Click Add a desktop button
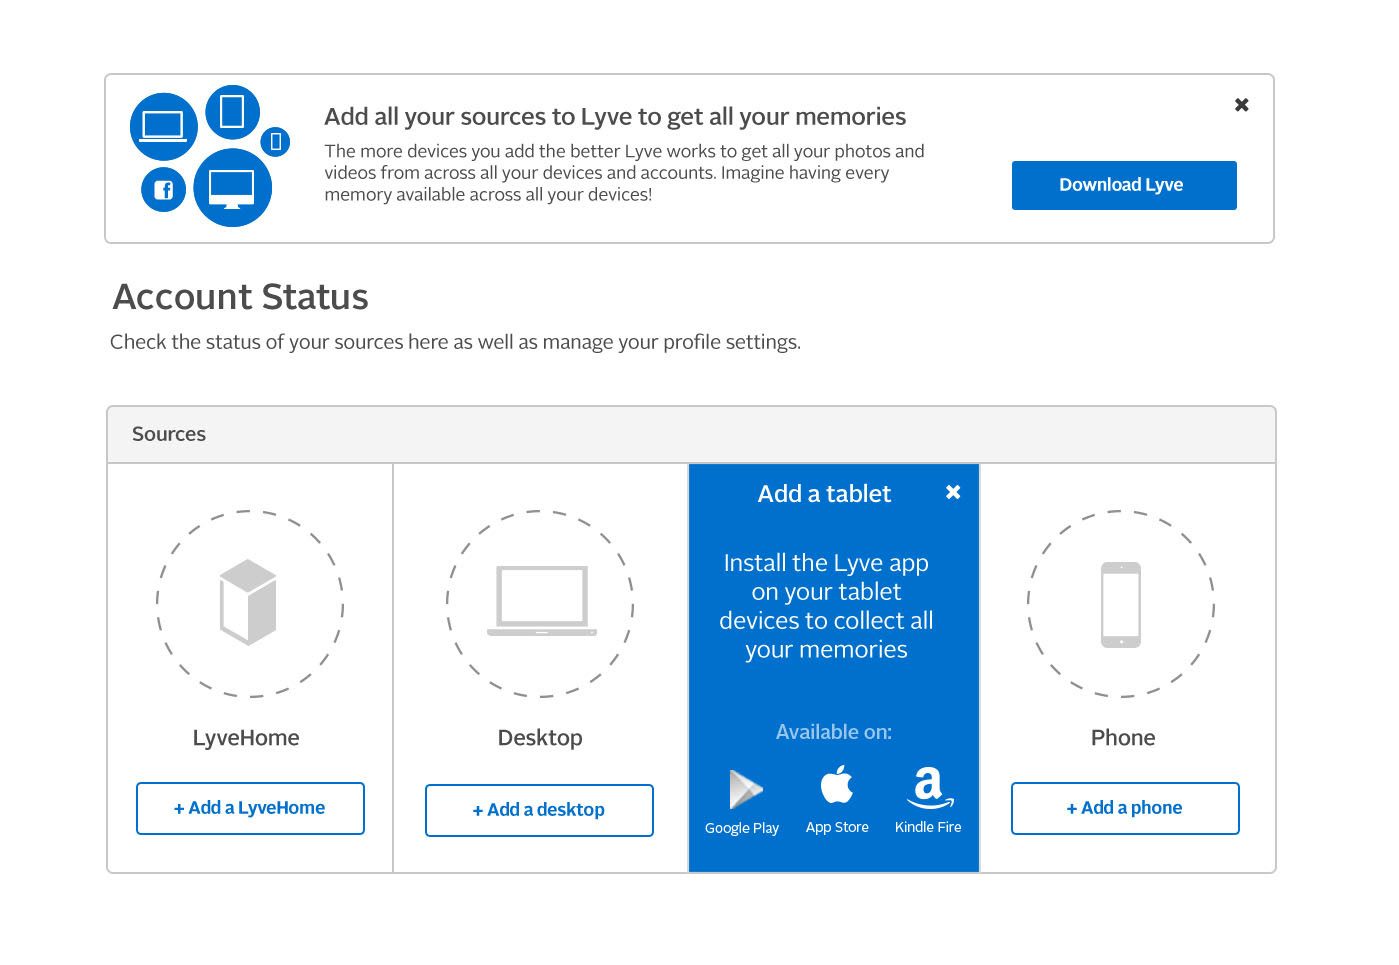1399x965 pixels. click(x=539, y=810)
